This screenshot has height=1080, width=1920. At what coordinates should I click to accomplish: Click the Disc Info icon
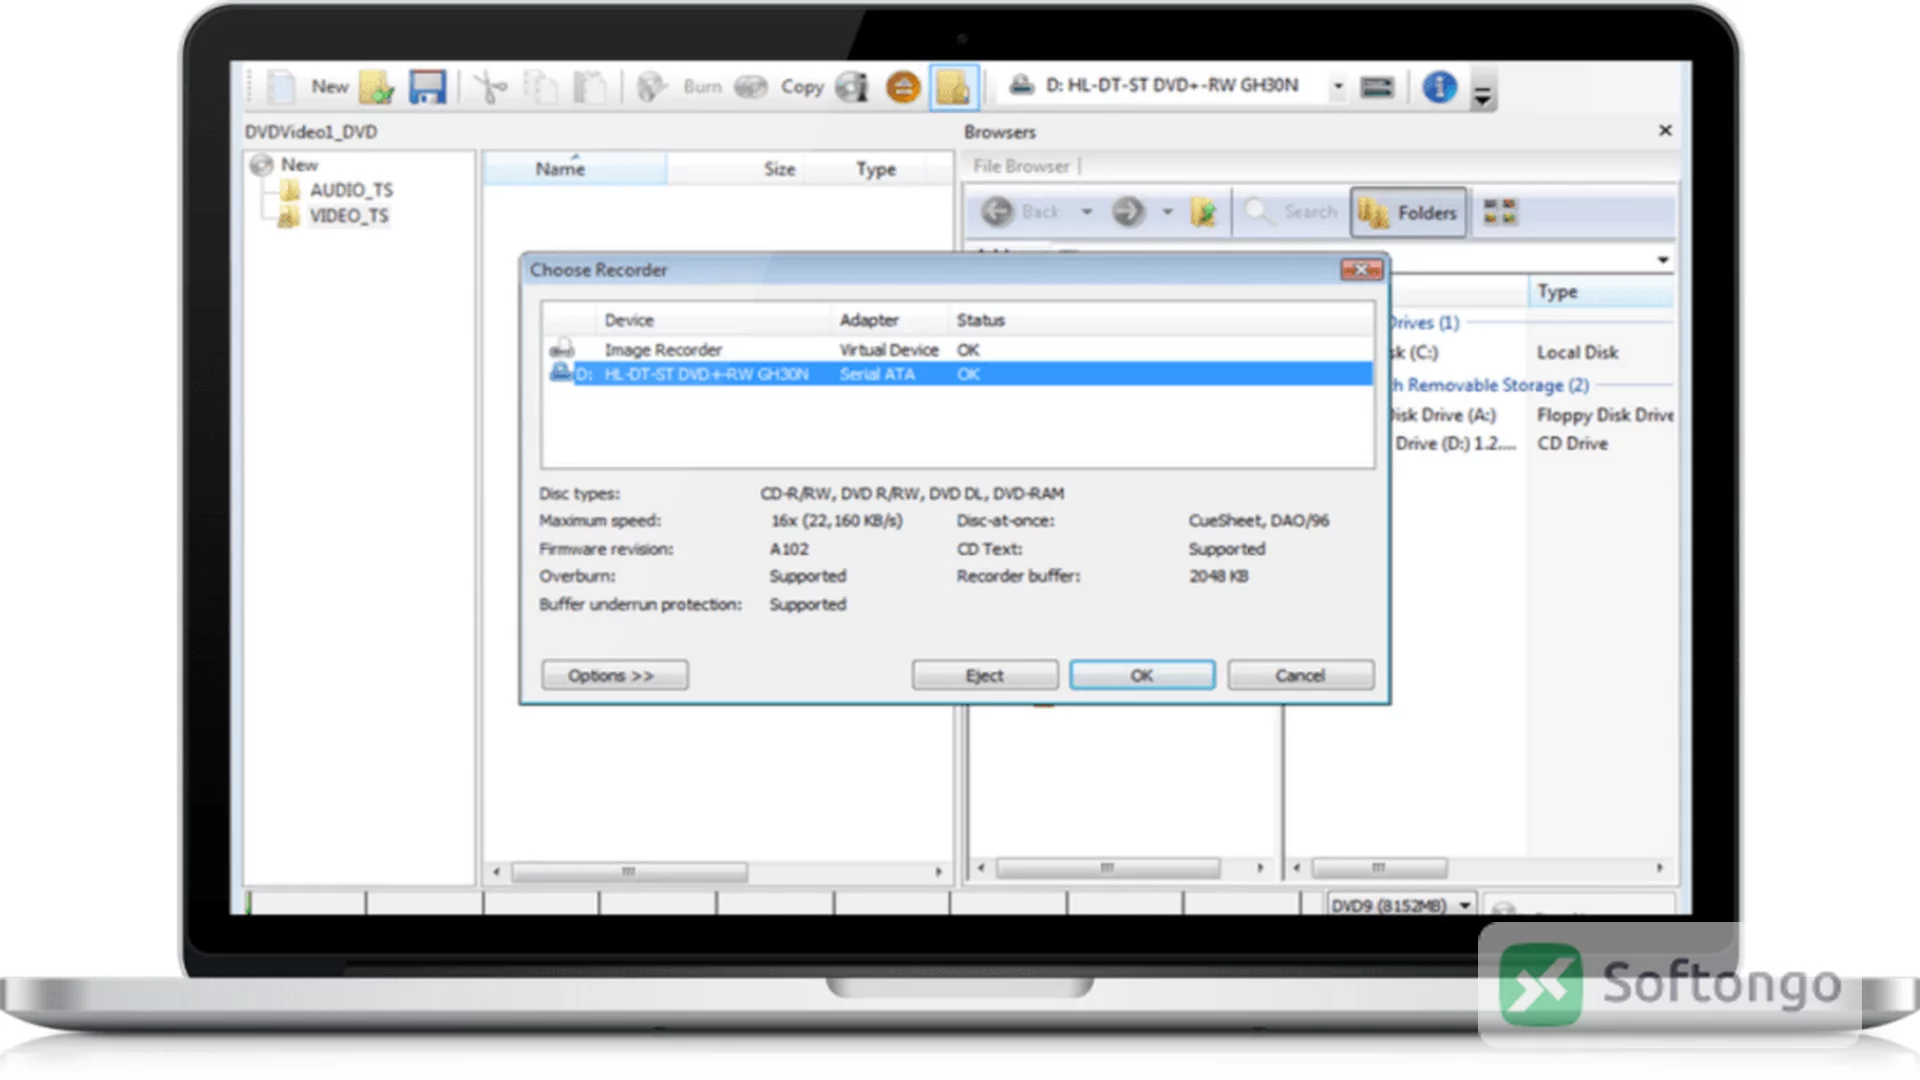(x=852, y=87)
